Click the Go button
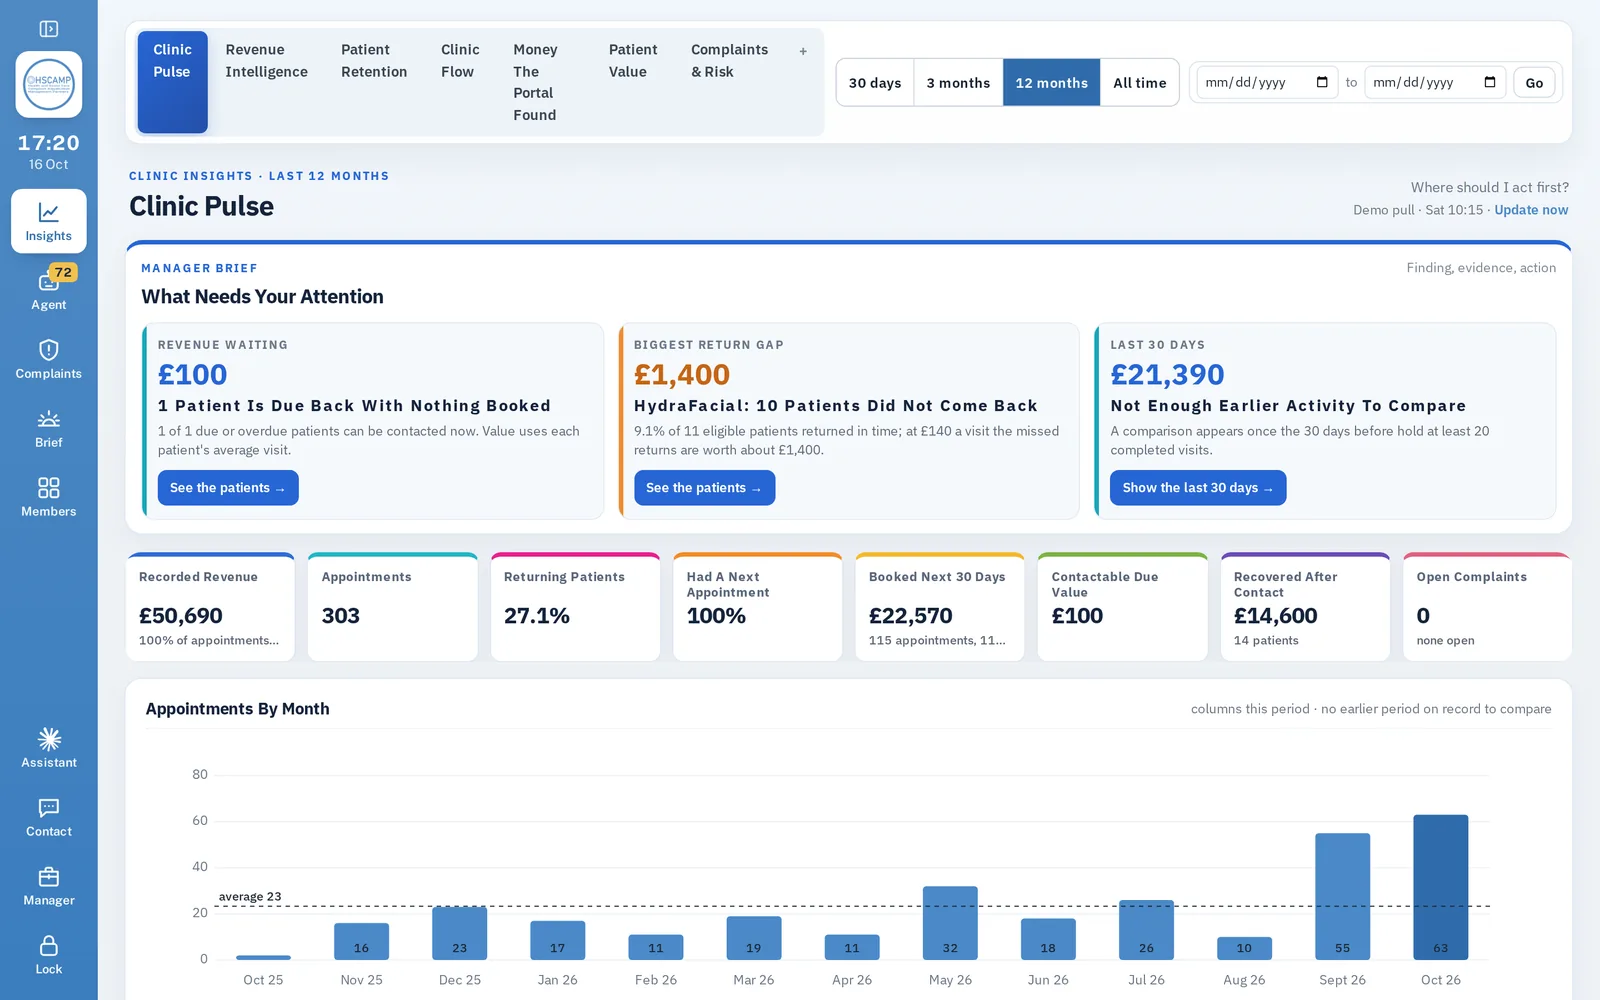This screenshot has height=1000, width=1600. 1534,83
